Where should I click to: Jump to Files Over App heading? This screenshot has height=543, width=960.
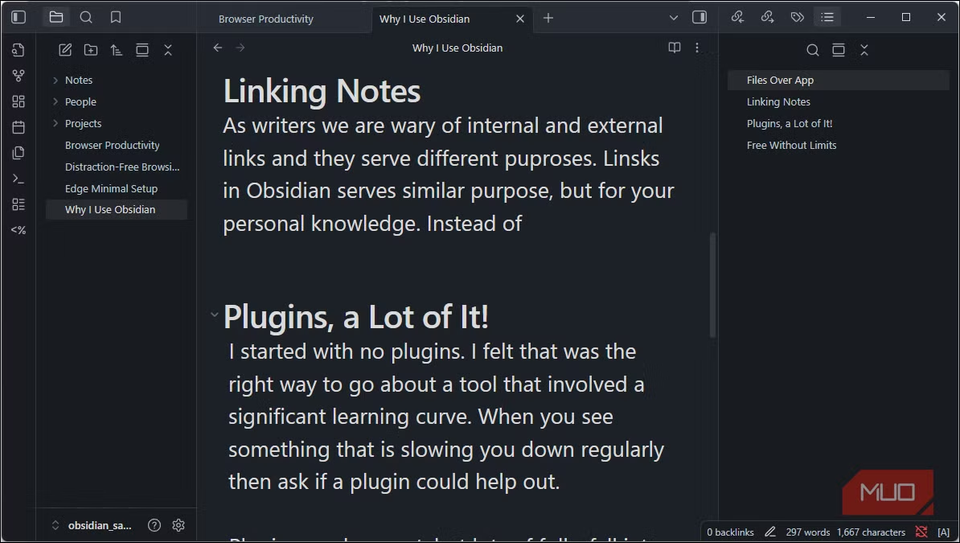[838, 80]
